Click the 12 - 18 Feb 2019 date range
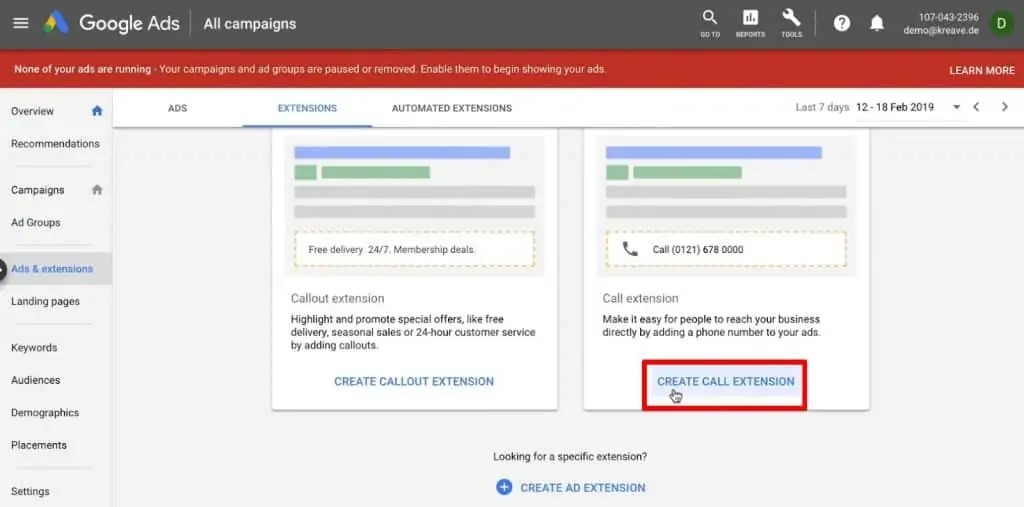1024x507 pixels. pos(895,107)
